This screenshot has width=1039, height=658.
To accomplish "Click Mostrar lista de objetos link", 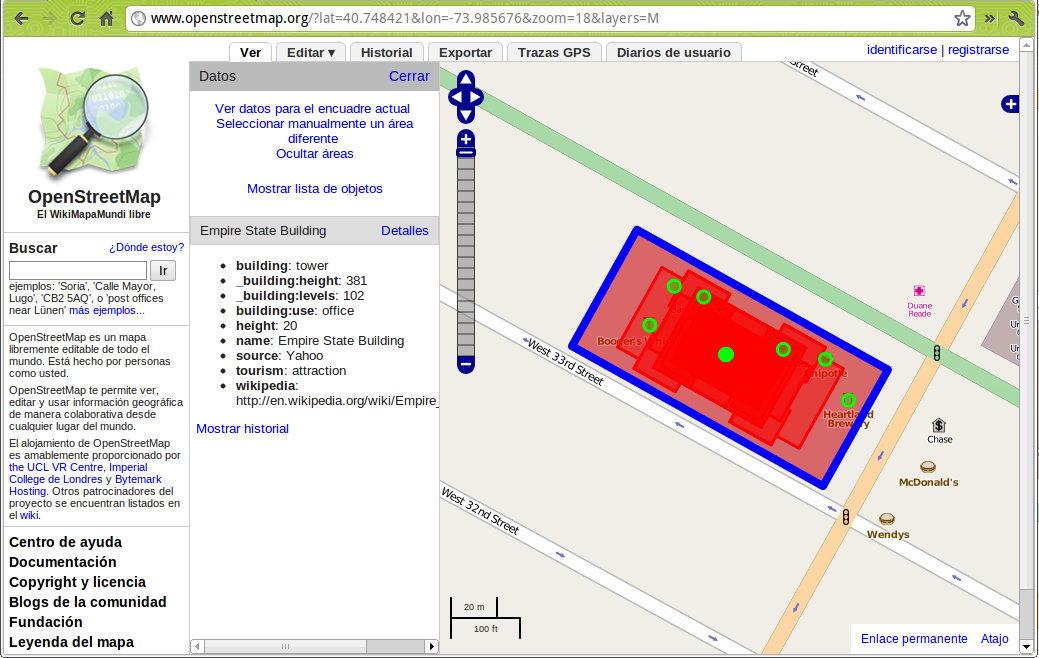I will pyautogui.click(x=314, y=188).
